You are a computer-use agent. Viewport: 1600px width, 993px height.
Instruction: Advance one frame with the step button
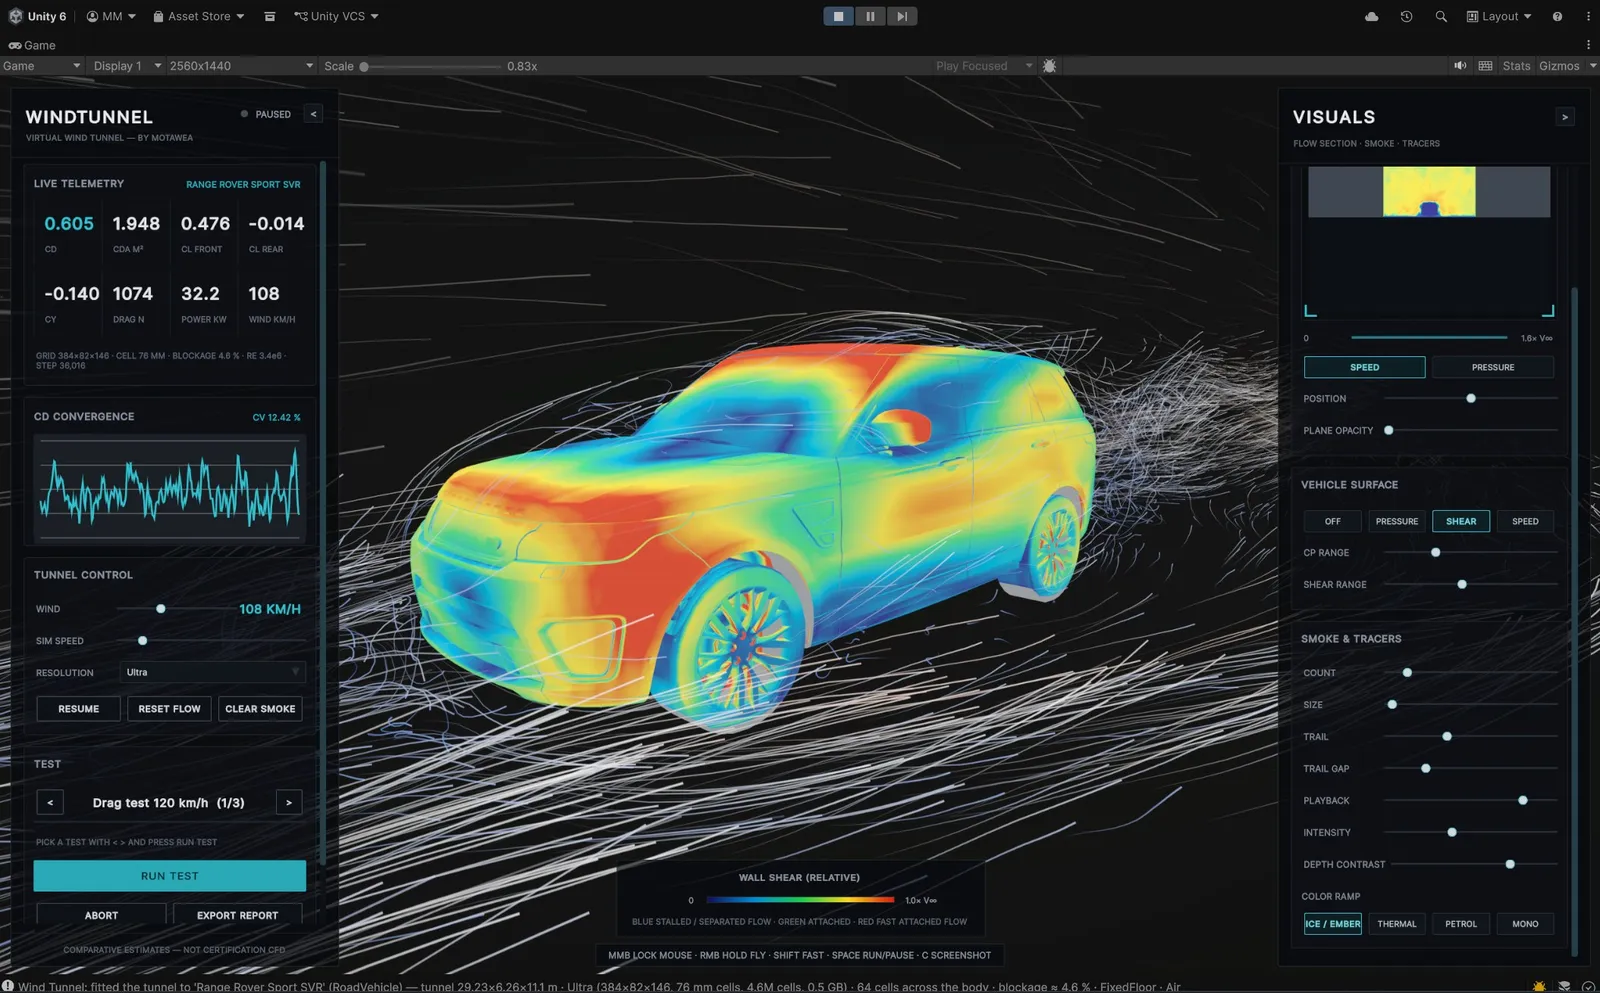tap(902, 16)
